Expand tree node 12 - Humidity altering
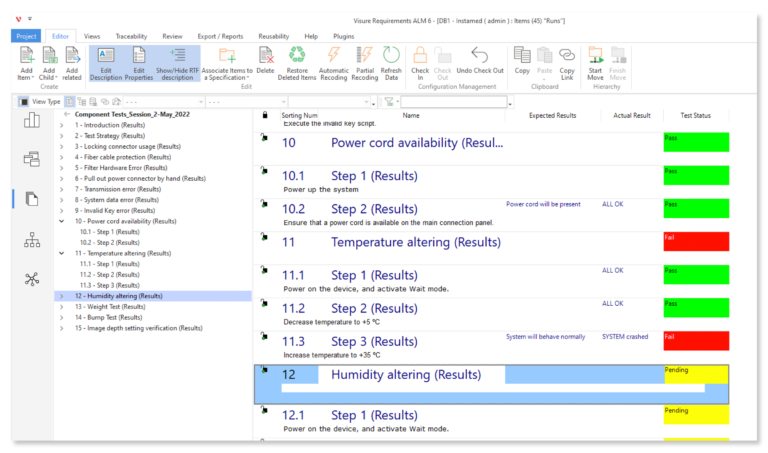 pos(62,296)
